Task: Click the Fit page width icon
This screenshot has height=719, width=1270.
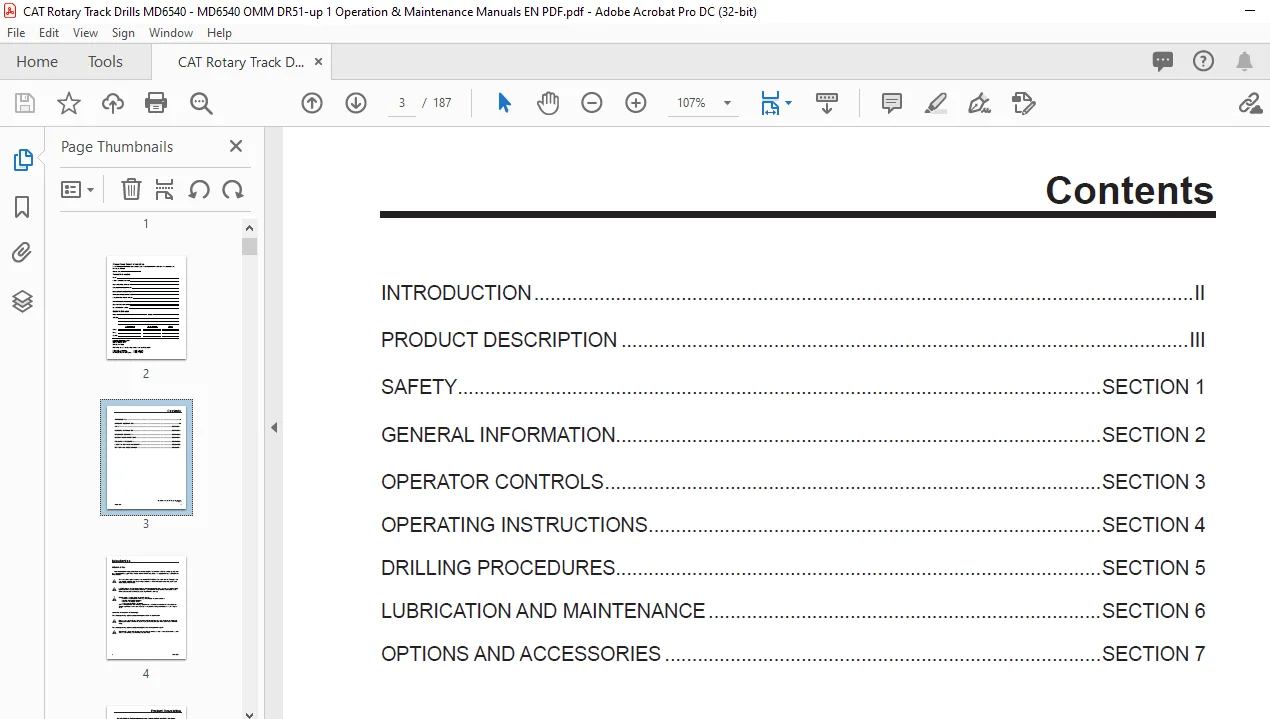Action: tap(770, 103)
